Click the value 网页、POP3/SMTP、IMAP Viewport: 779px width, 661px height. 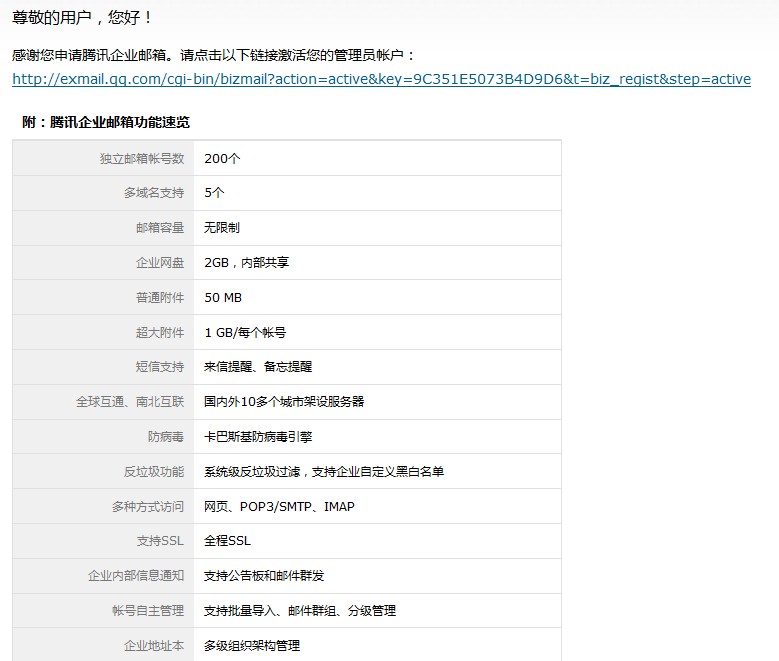[279, 506]
